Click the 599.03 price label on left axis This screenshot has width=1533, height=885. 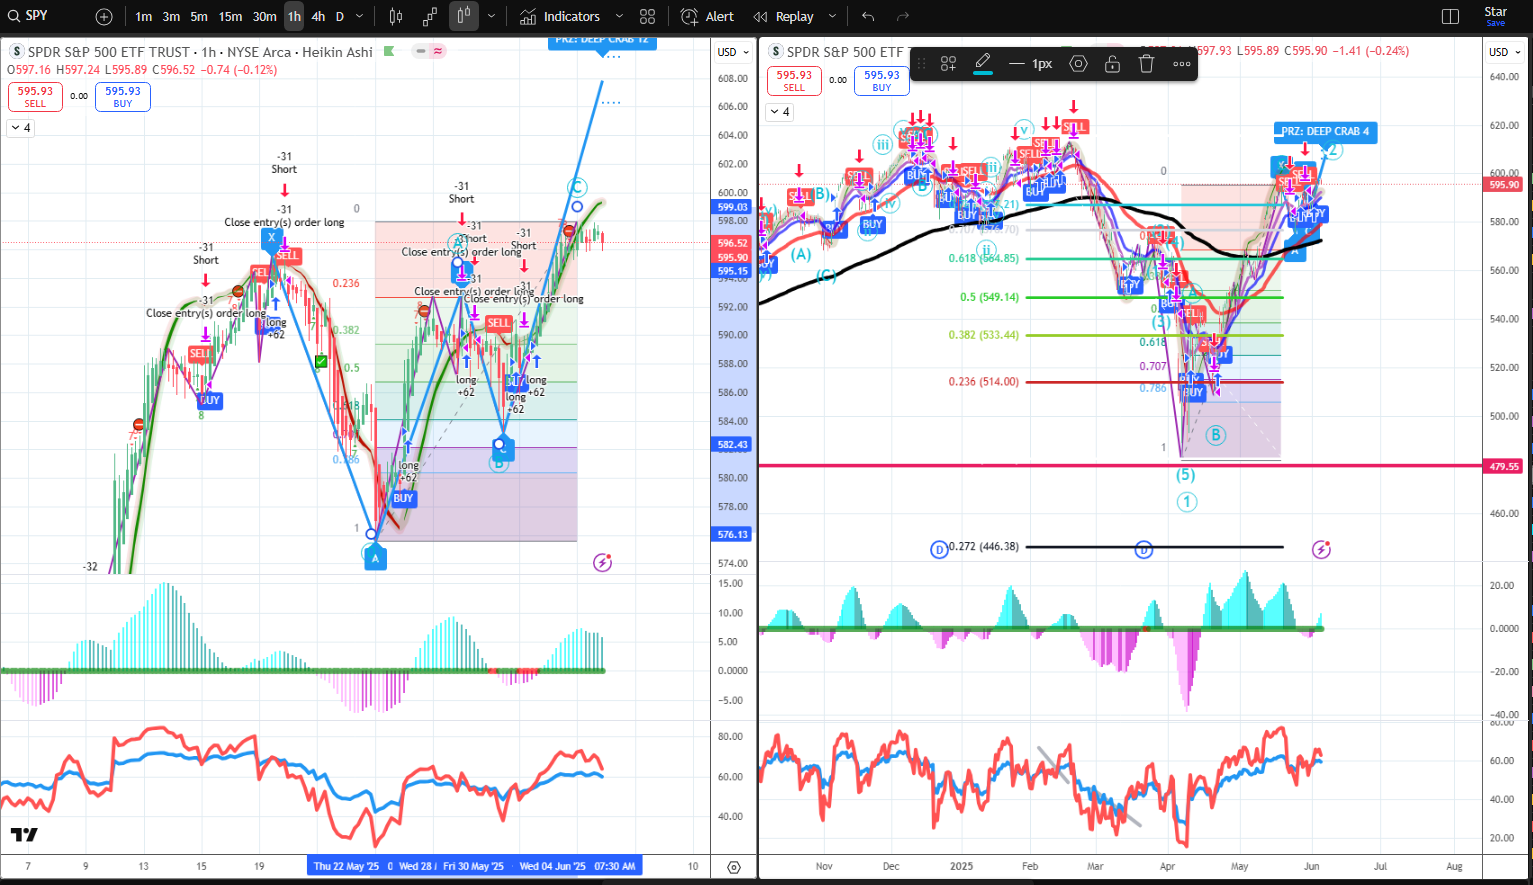pos(732,207)
